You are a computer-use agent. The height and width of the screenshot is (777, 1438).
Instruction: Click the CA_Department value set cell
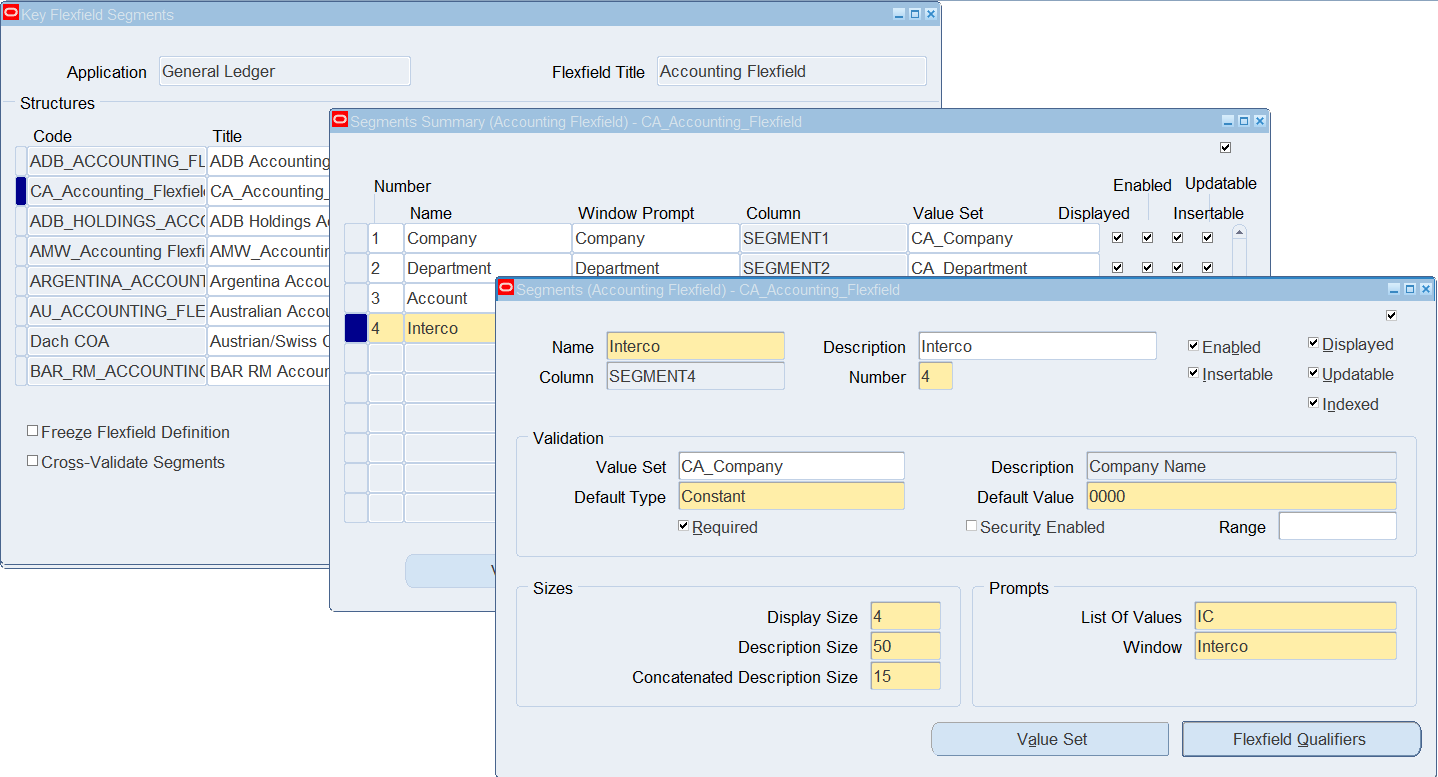tap(1004, 267)
